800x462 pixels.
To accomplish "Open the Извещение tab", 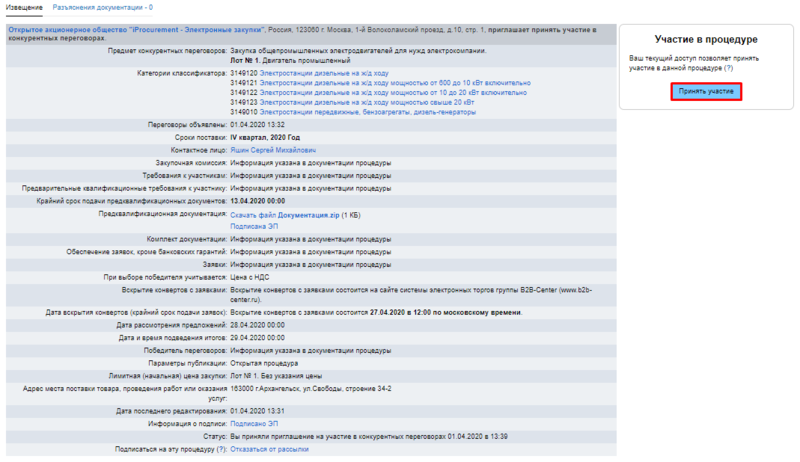I will tap(25, 7).
